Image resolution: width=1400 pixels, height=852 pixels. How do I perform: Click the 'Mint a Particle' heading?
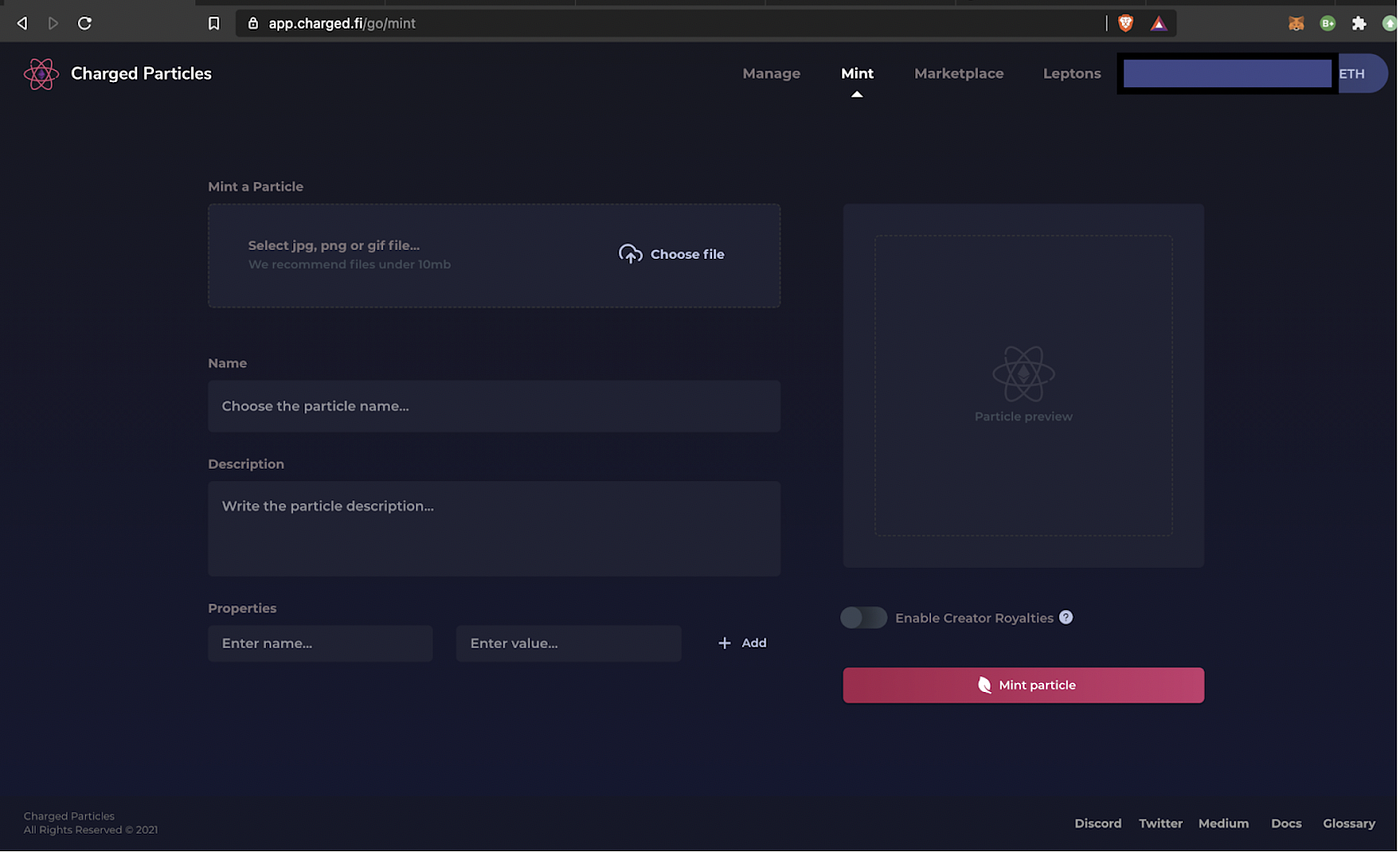click(x=255, y=186)
